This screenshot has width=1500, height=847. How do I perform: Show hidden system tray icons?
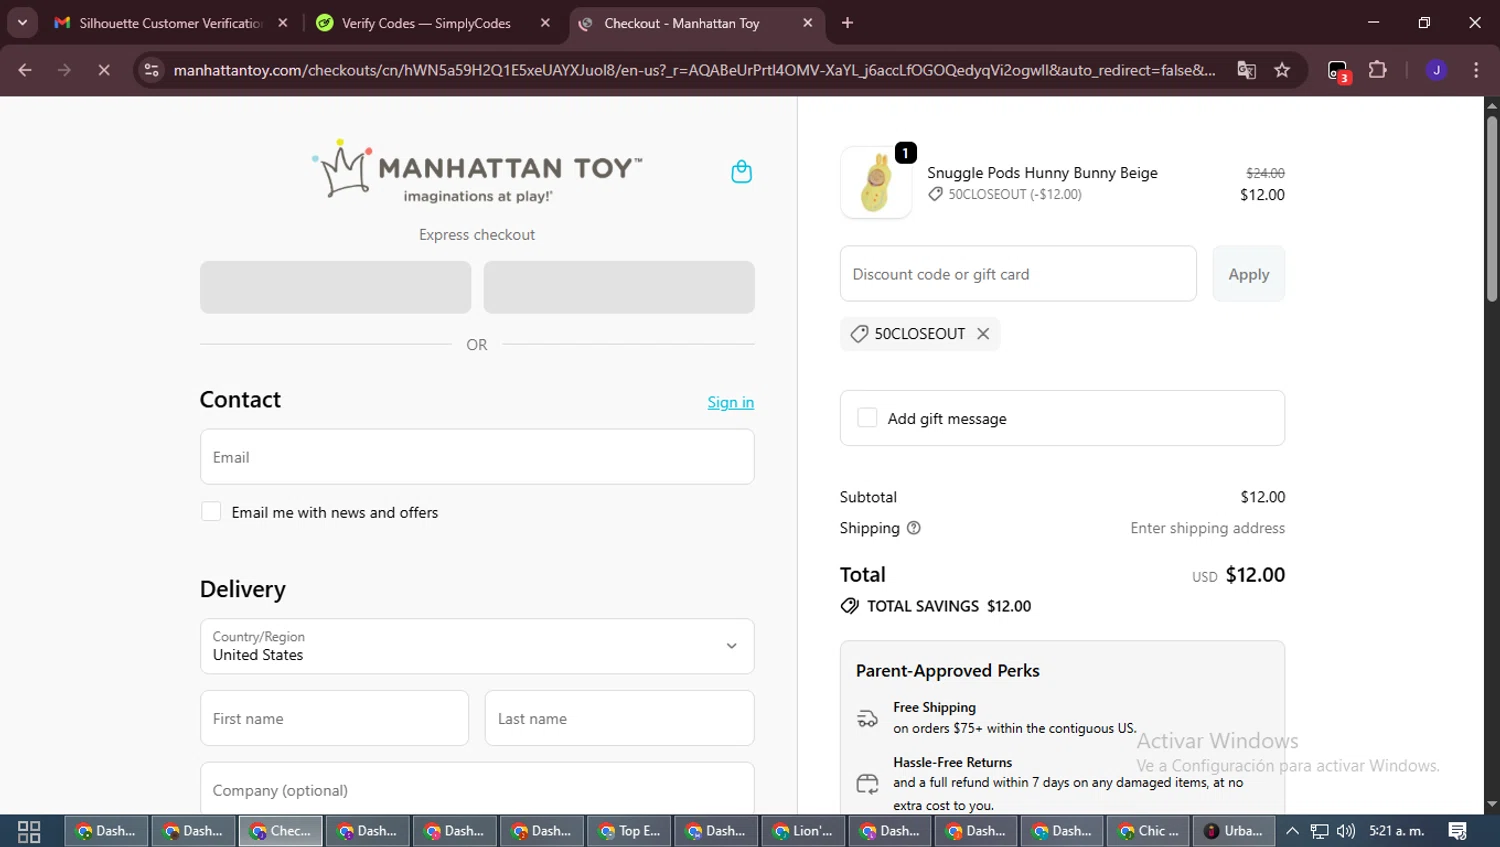pos(1292,831)
